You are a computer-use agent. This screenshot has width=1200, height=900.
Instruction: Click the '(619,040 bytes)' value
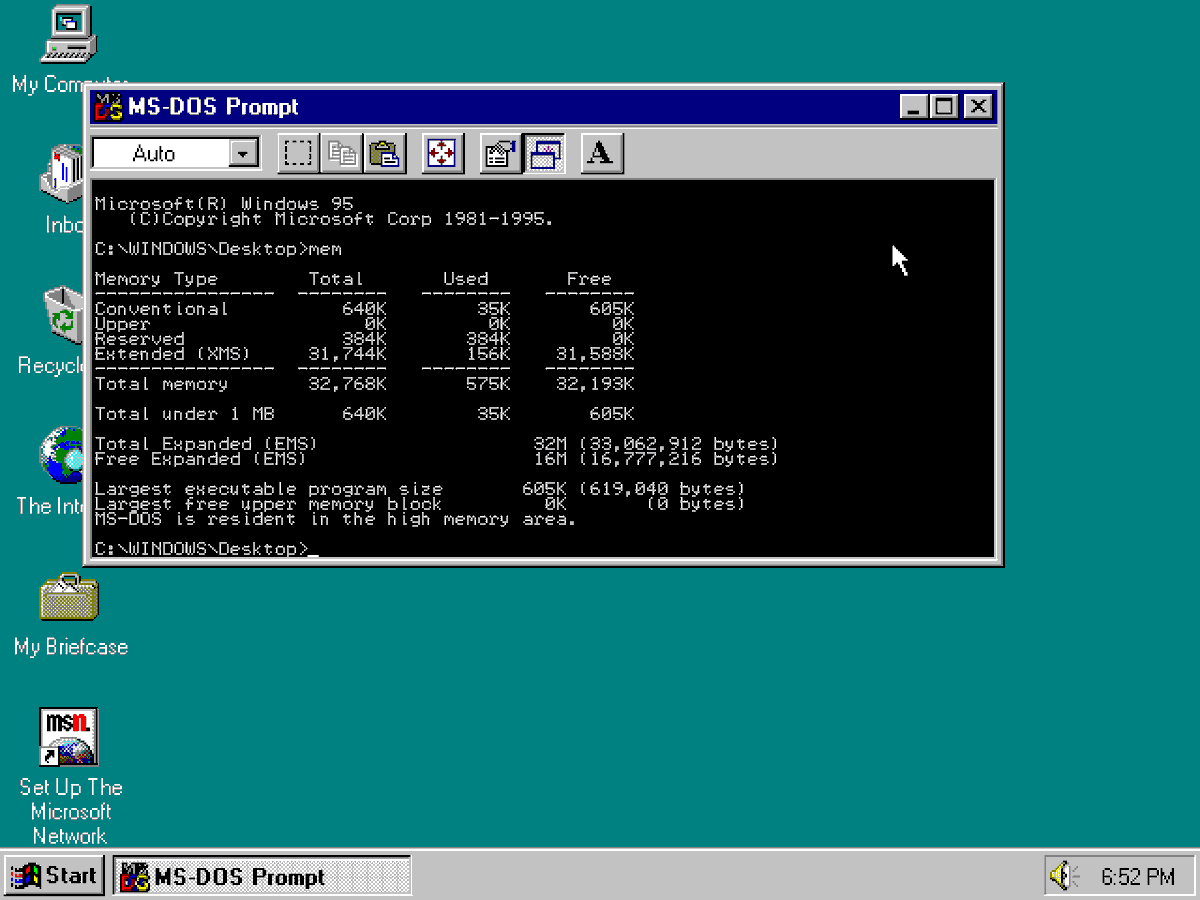point(662,489)
